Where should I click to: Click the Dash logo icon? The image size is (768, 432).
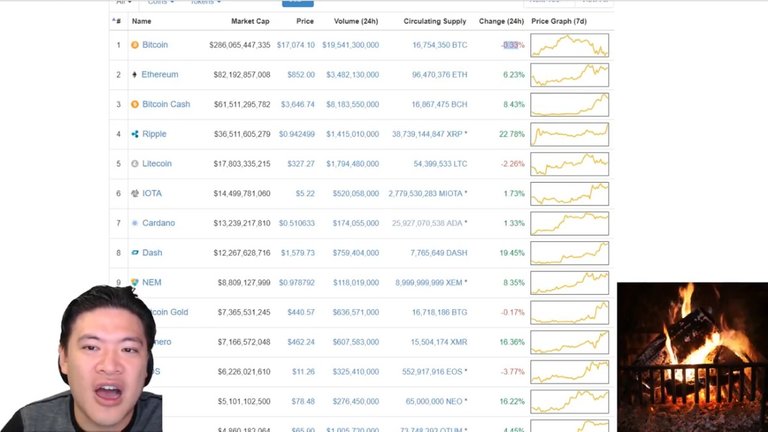(135, 253)
